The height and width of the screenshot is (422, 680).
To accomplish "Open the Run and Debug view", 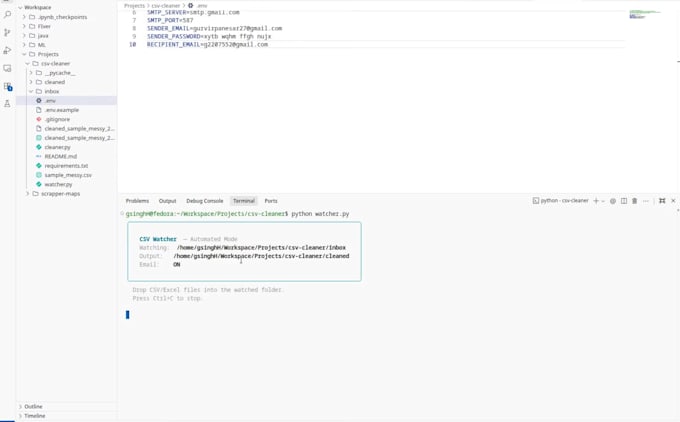I will 7,50.
